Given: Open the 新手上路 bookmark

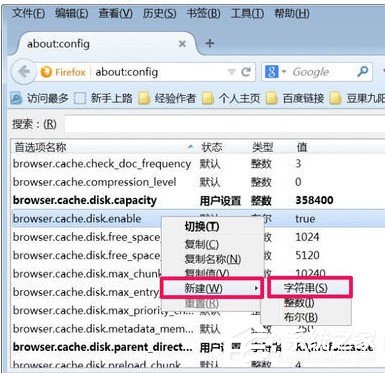Looking at the screenshot, I should (103, 98).
